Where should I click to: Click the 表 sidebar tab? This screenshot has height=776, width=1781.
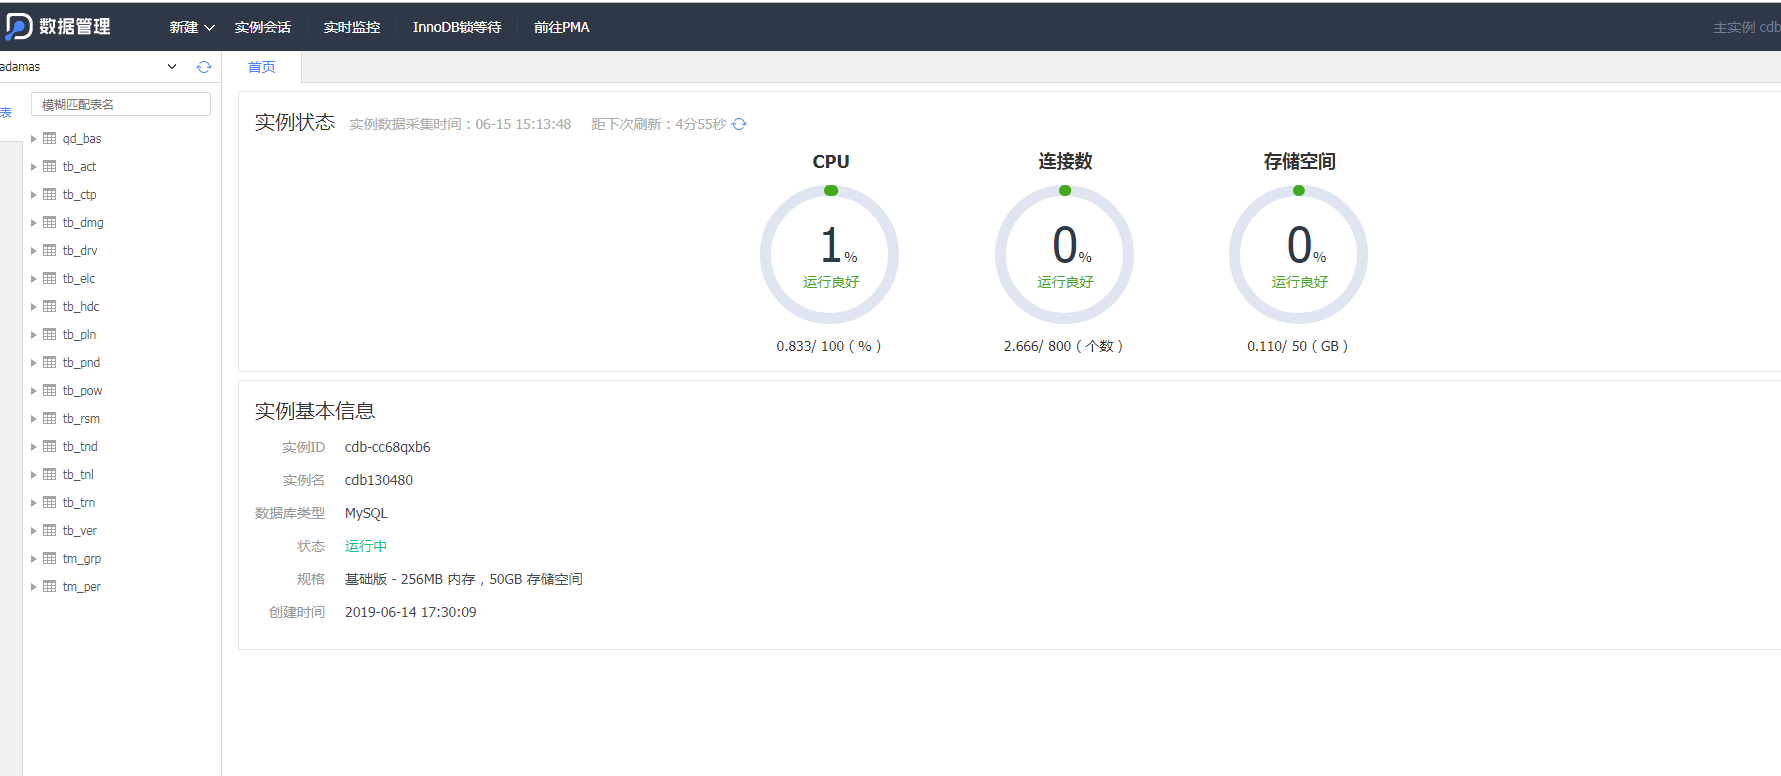[6, 113]
